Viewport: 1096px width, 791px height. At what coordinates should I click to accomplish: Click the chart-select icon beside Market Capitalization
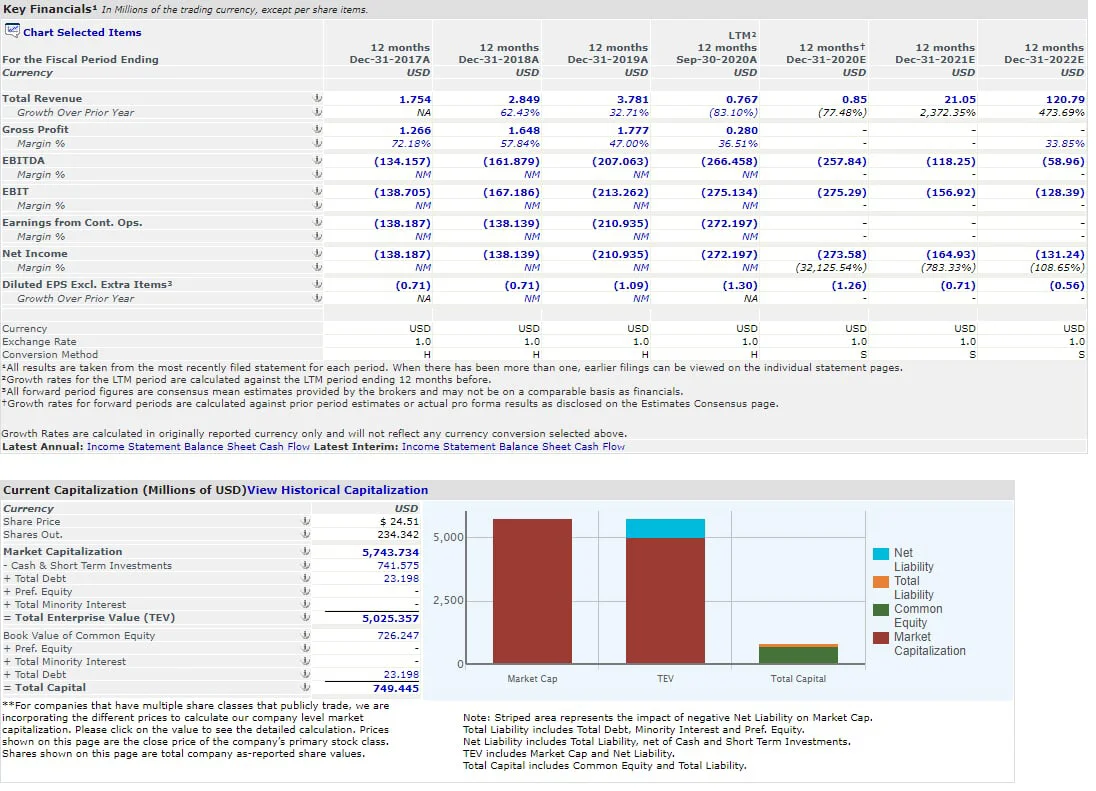305,551
